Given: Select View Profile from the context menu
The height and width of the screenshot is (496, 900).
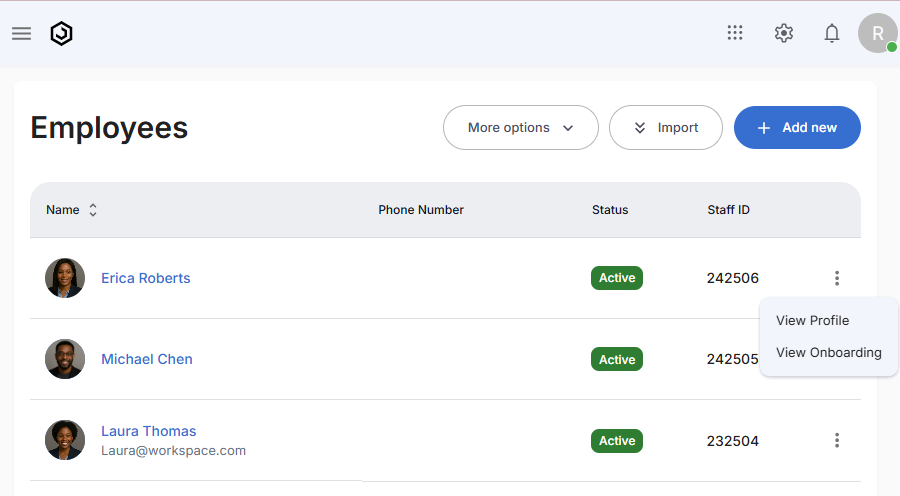Looking at the screenshot, I should click(812, 321).
